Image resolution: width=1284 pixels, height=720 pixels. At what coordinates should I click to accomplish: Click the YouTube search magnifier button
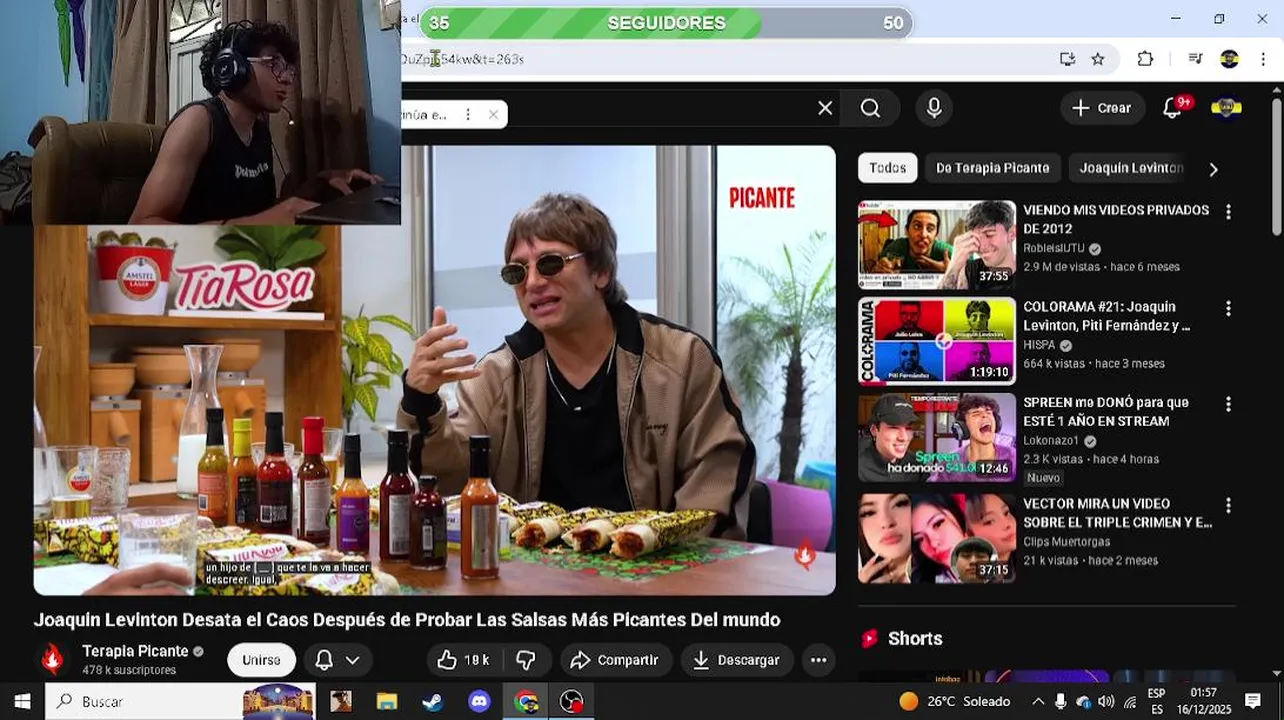click(870, 108)
